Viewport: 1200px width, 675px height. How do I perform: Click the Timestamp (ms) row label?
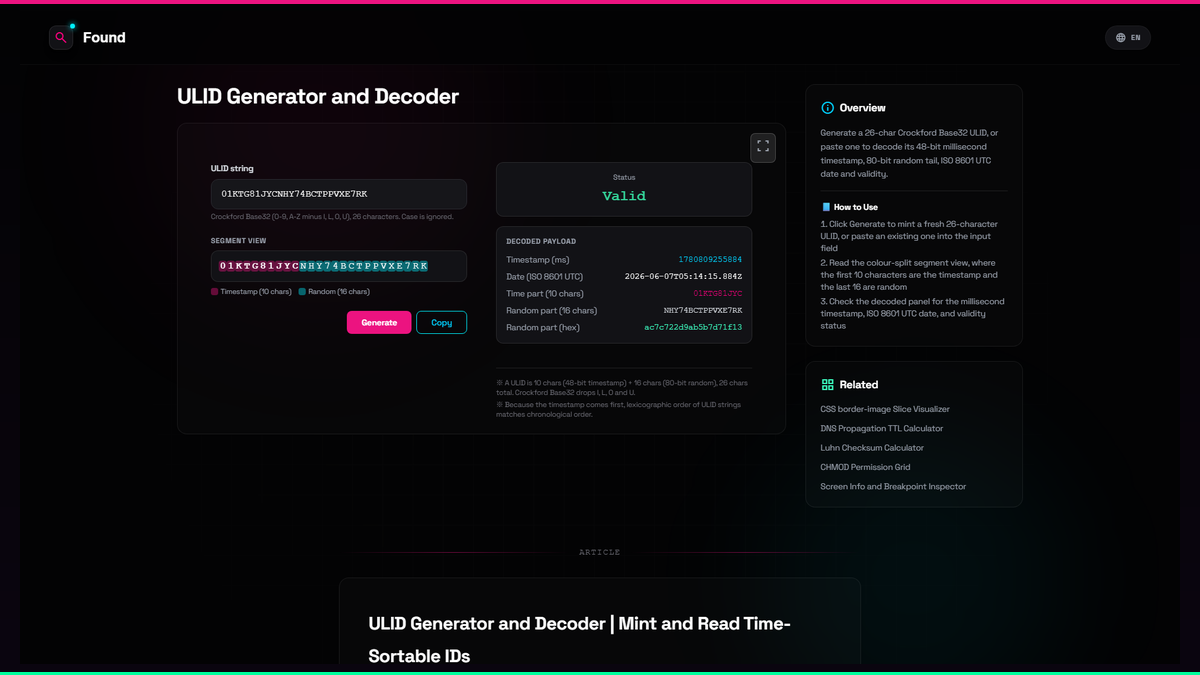coord(538,260)
